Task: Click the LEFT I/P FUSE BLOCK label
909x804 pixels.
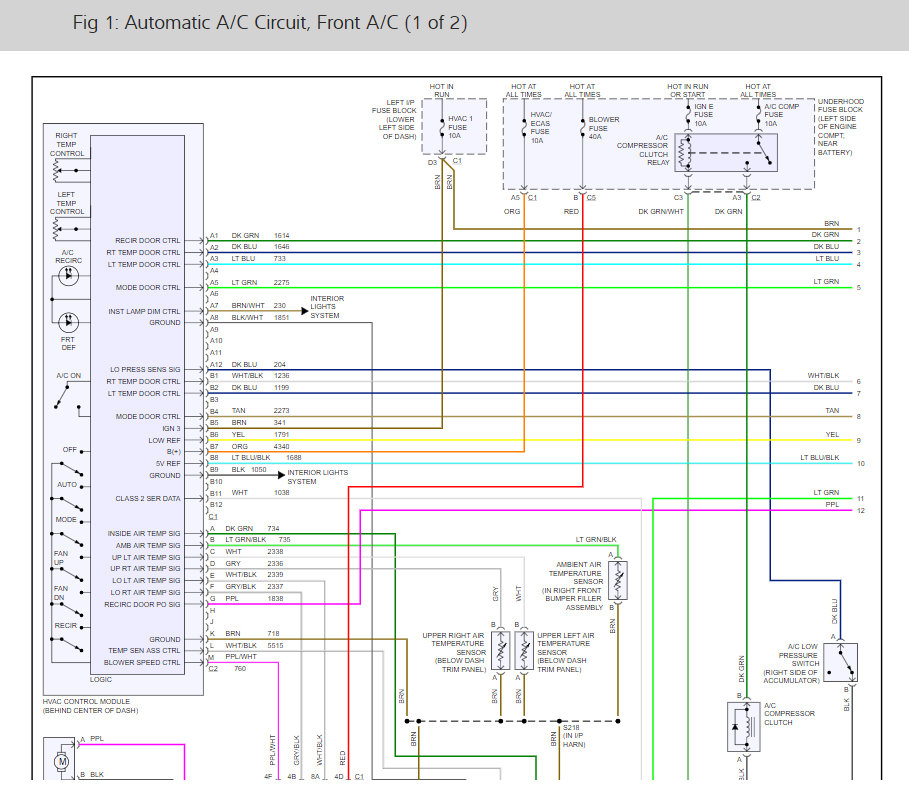Action: click(x=395, y=107)
